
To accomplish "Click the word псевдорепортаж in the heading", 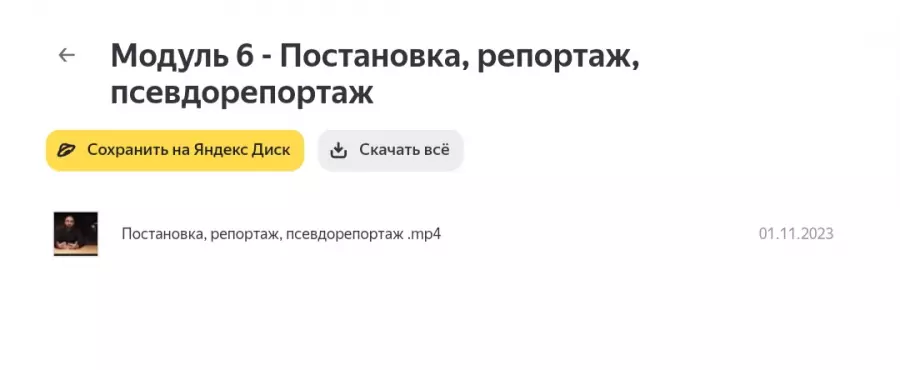I will tap(242, 94).
